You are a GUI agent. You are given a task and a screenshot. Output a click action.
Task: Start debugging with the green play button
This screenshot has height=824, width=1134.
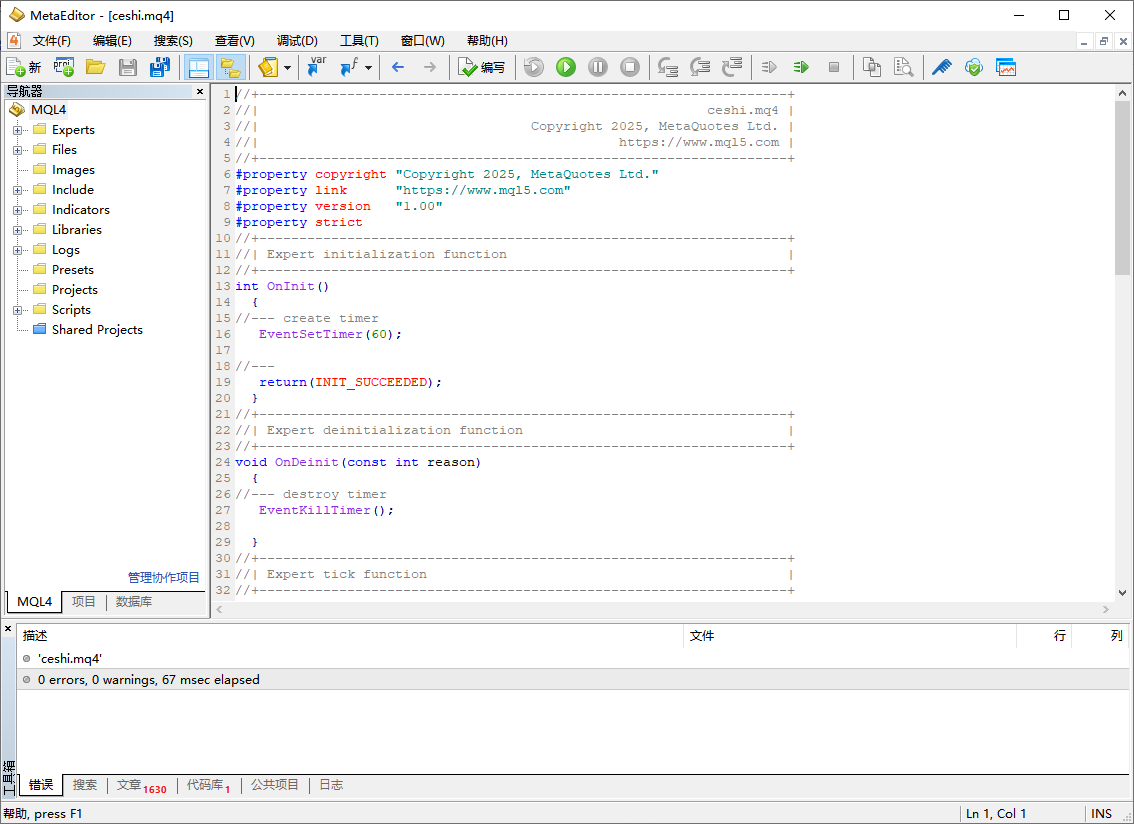click(566, 67)
